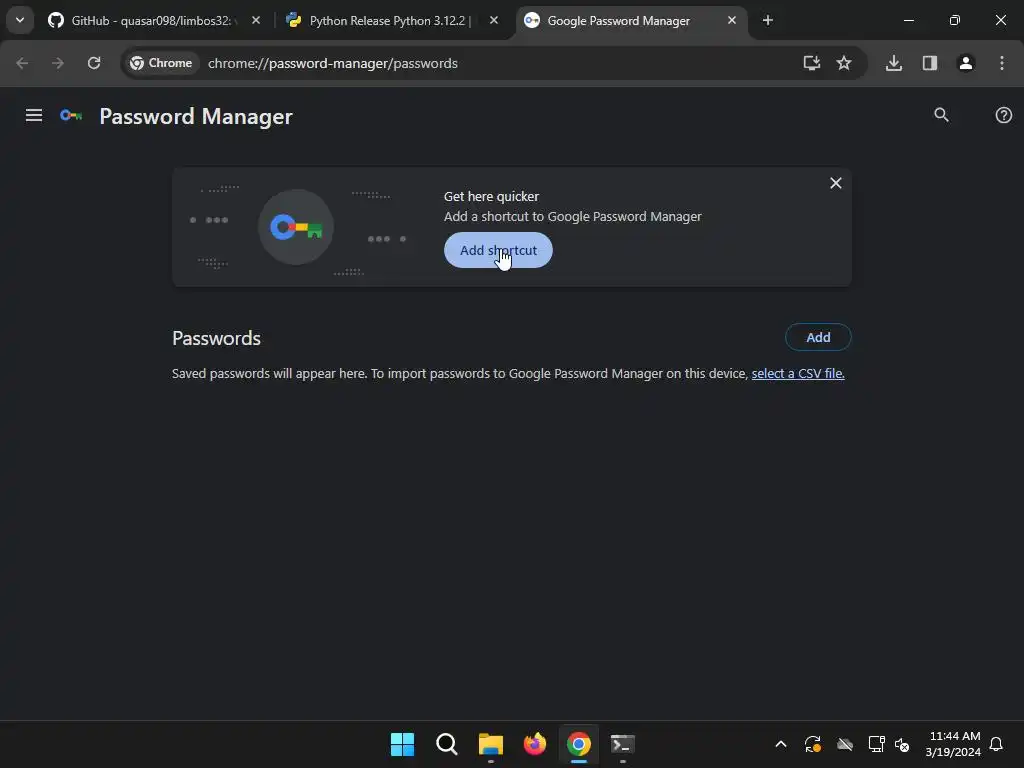
Task: Open the Password Manager hamburger menu
Action: point(34,116)
